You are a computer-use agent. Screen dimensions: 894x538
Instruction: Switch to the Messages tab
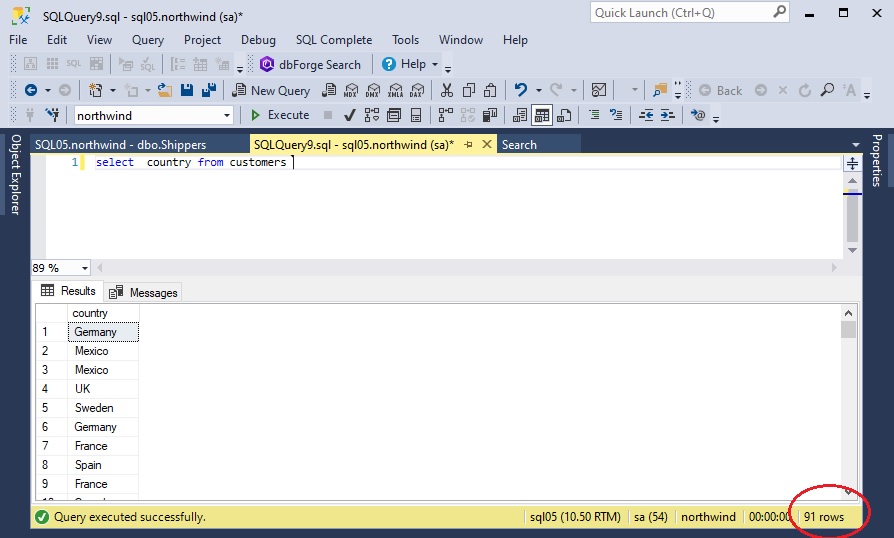pyautogui.click(x=144, y=292)
